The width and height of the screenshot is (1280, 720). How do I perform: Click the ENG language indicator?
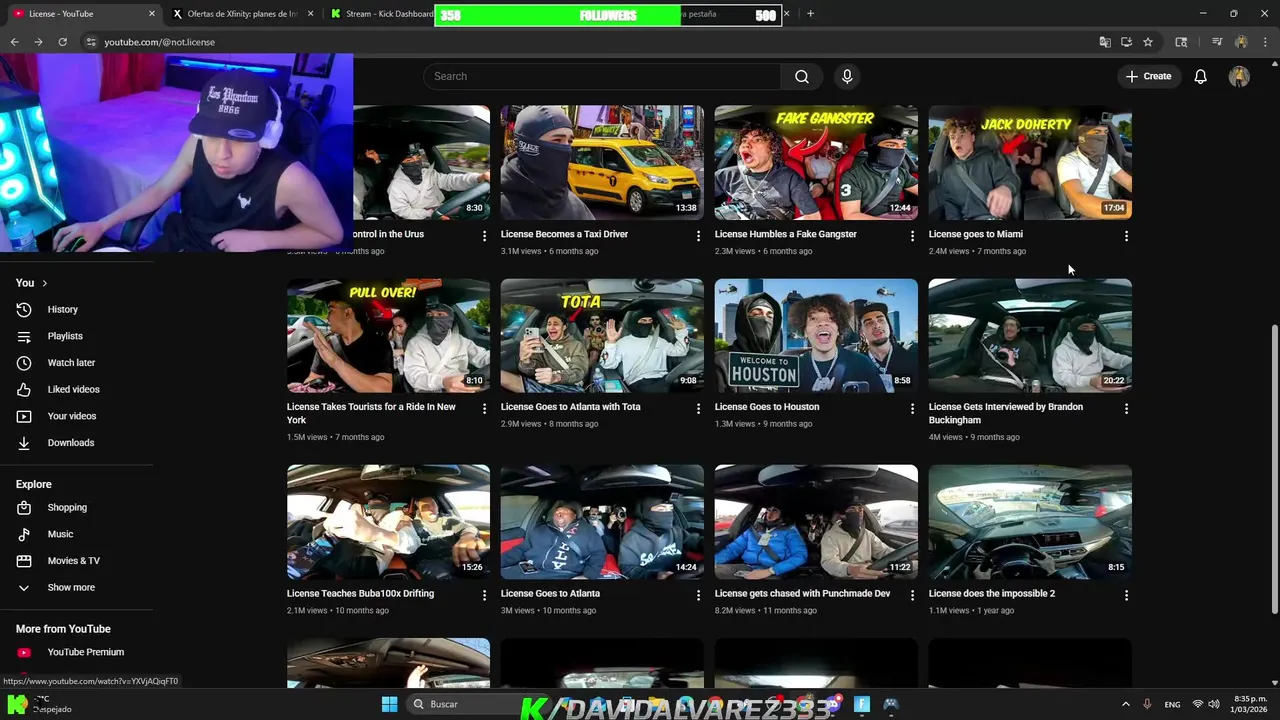[1171, 704]
